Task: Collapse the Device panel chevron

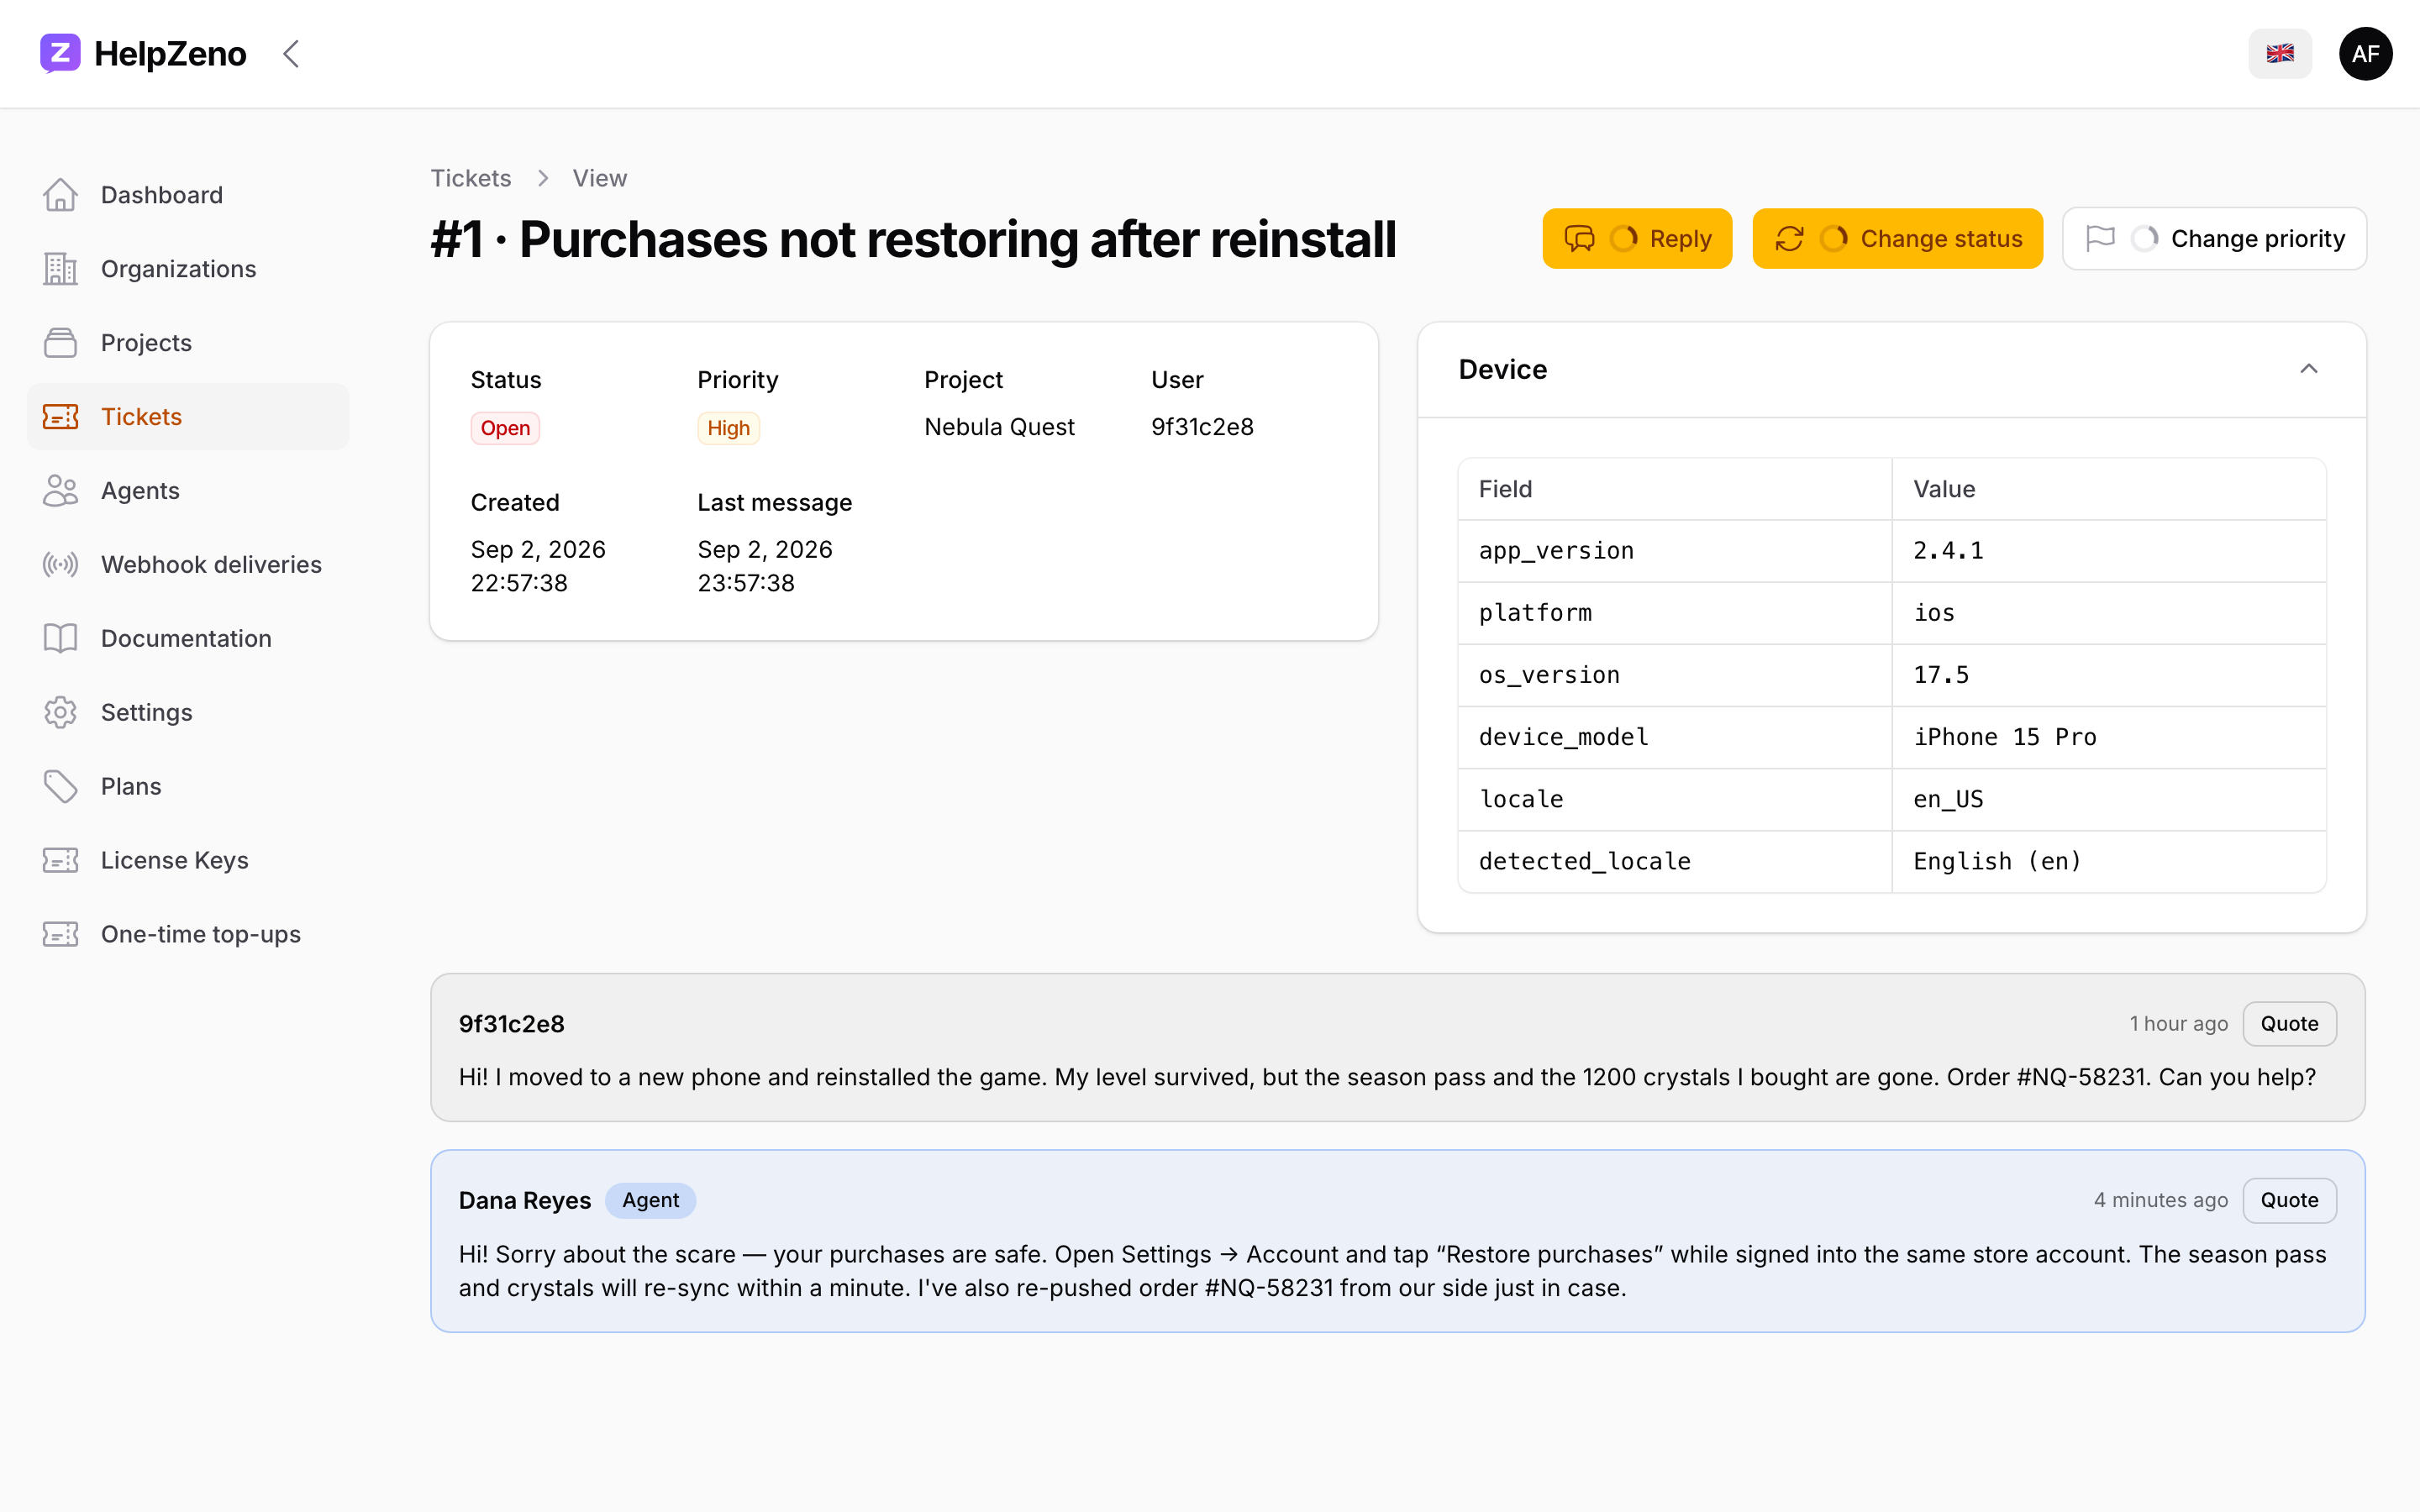Action: [2308, 369]
